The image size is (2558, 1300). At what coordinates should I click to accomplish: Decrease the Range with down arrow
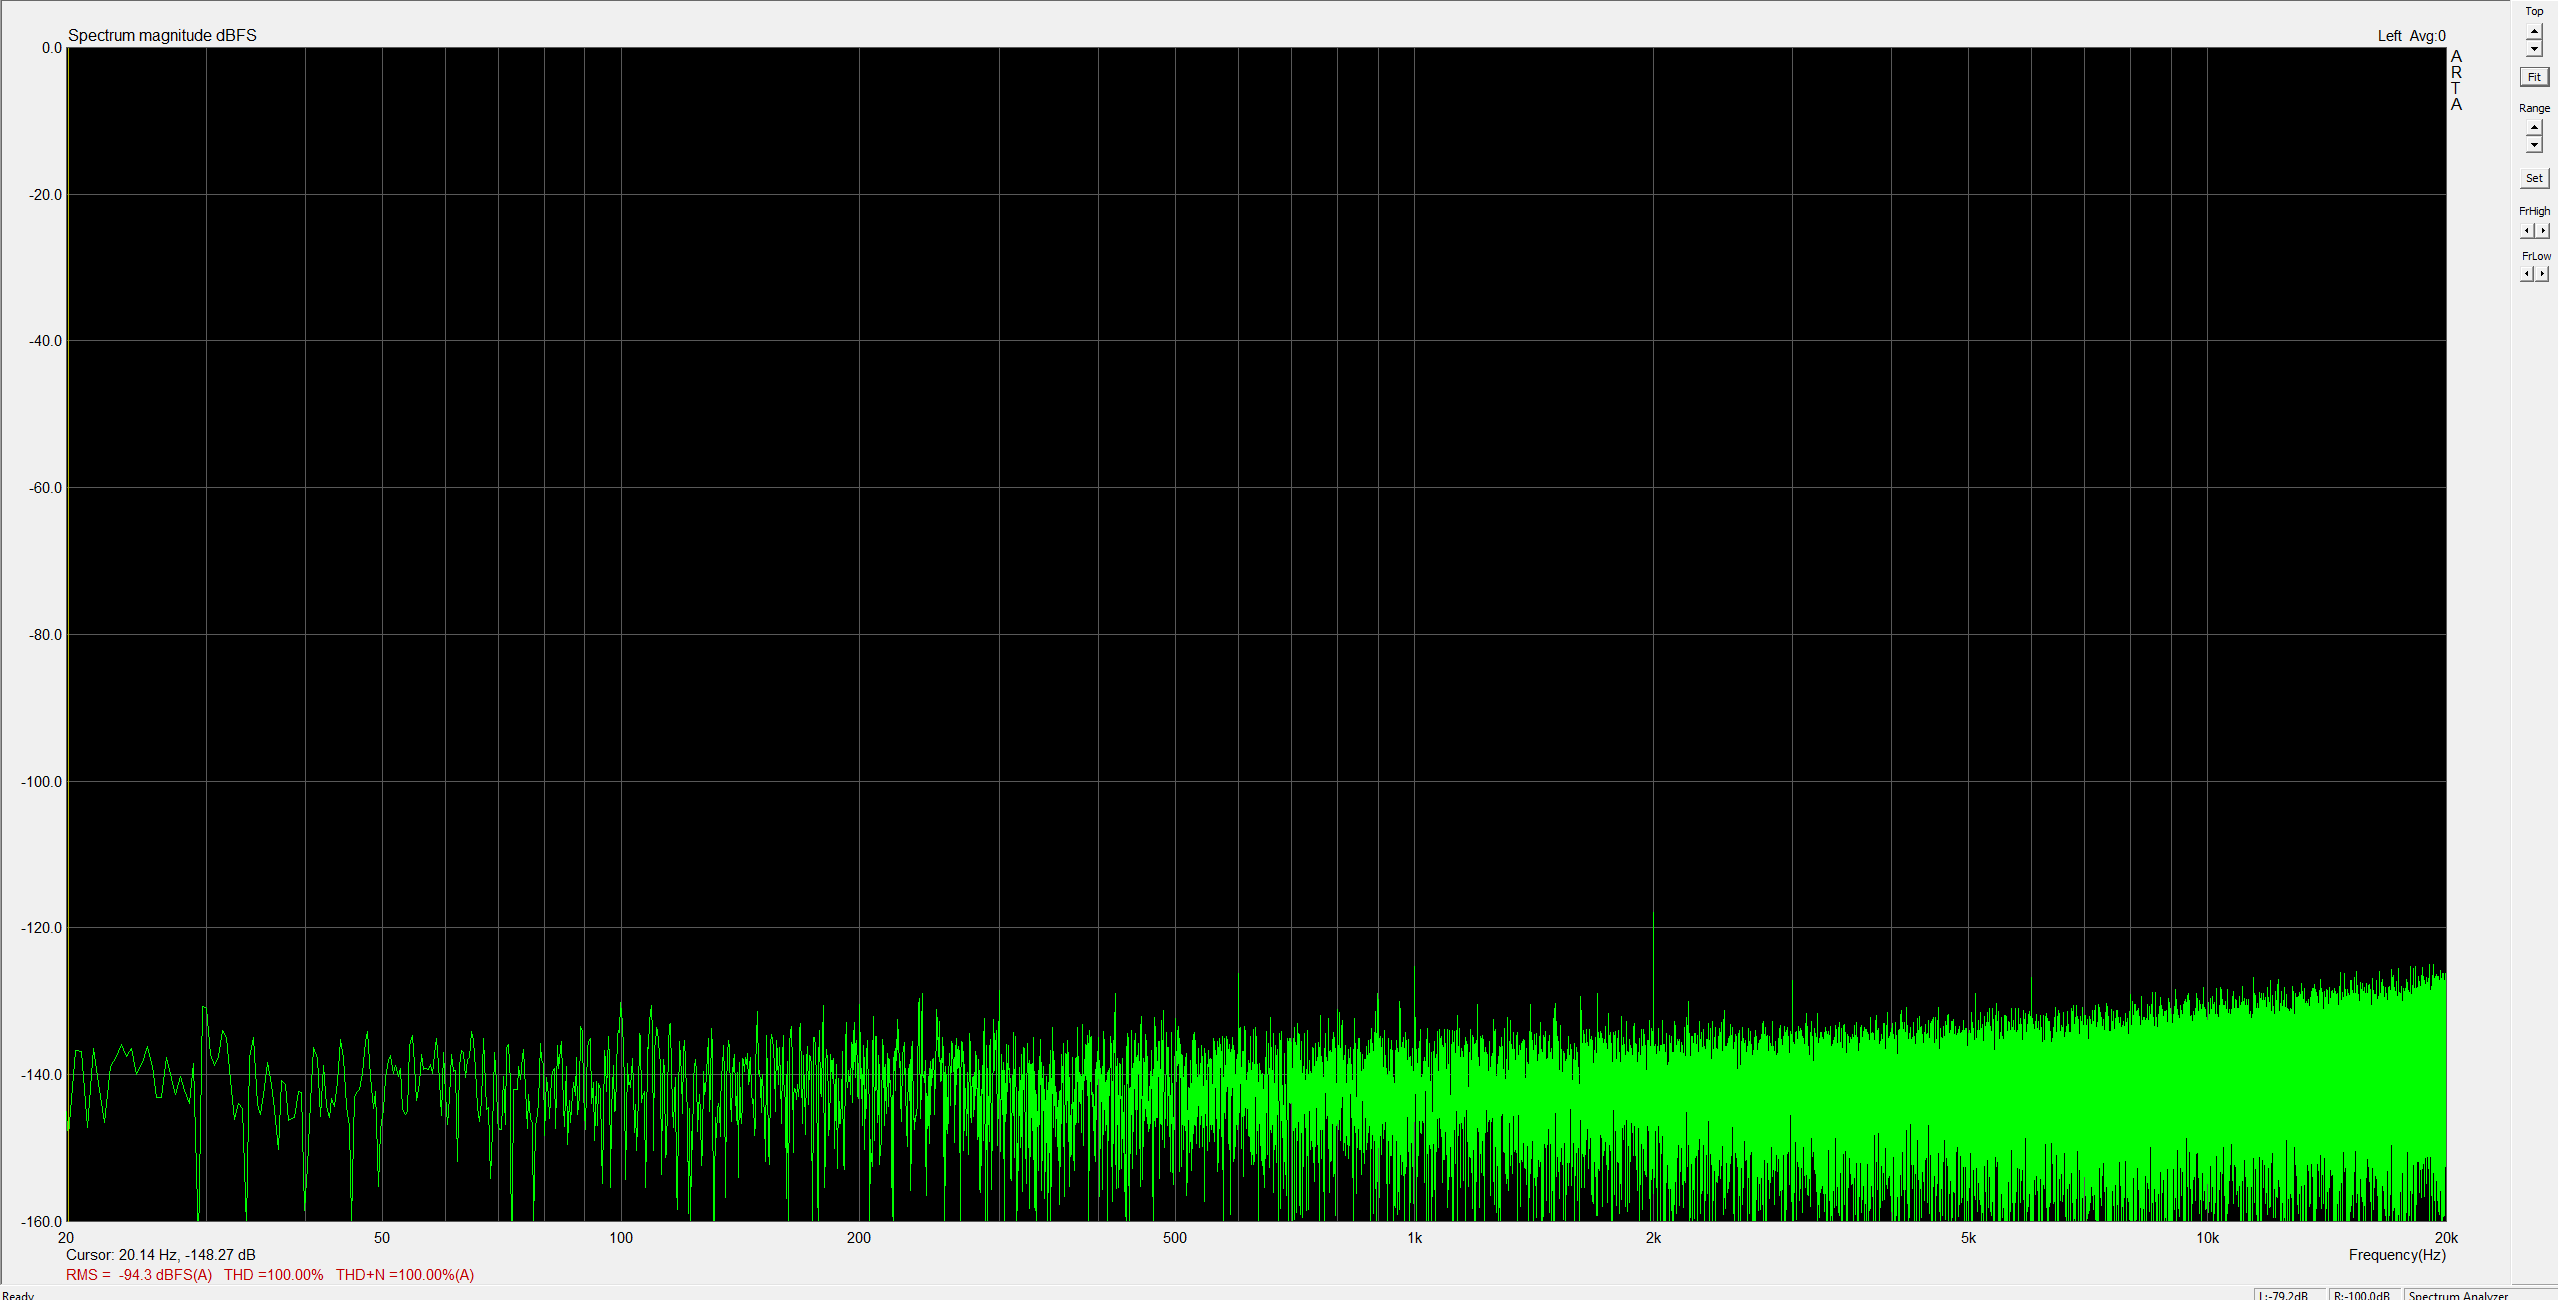2533,145
